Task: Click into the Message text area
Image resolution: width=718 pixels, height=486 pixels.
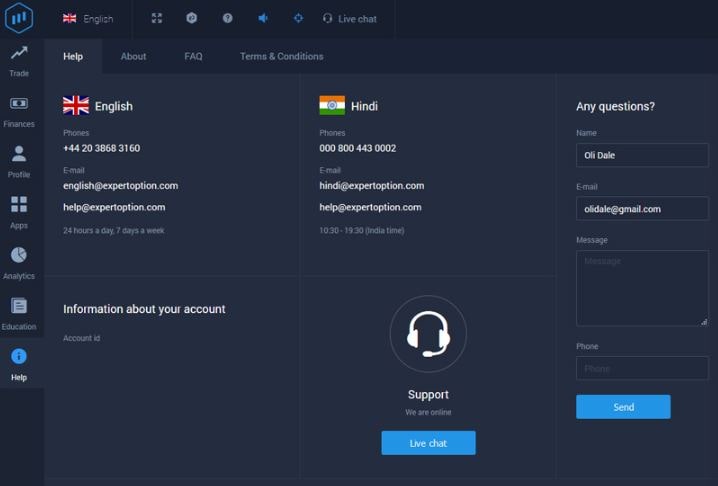Action: (642, 288)
